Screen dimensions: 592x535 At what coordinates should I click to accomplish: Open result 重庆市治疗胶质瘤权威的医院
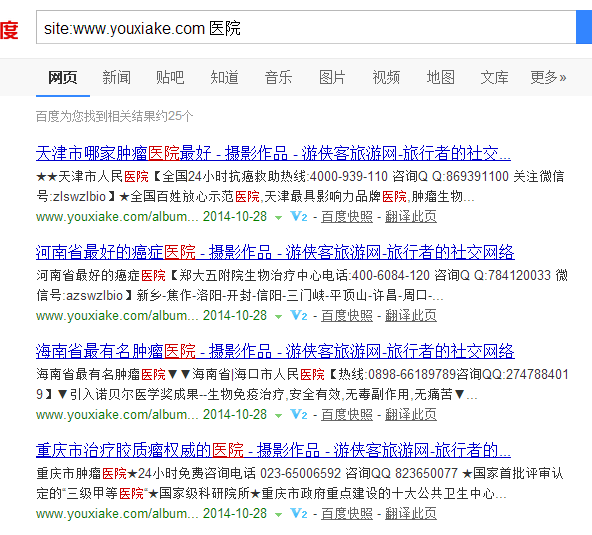273,450
